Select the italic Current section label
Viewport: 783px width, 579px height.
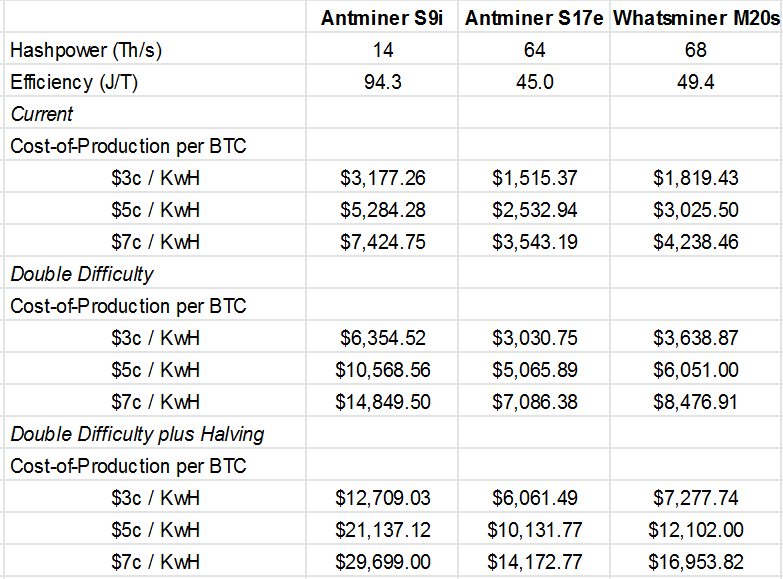tap(42, 114)
